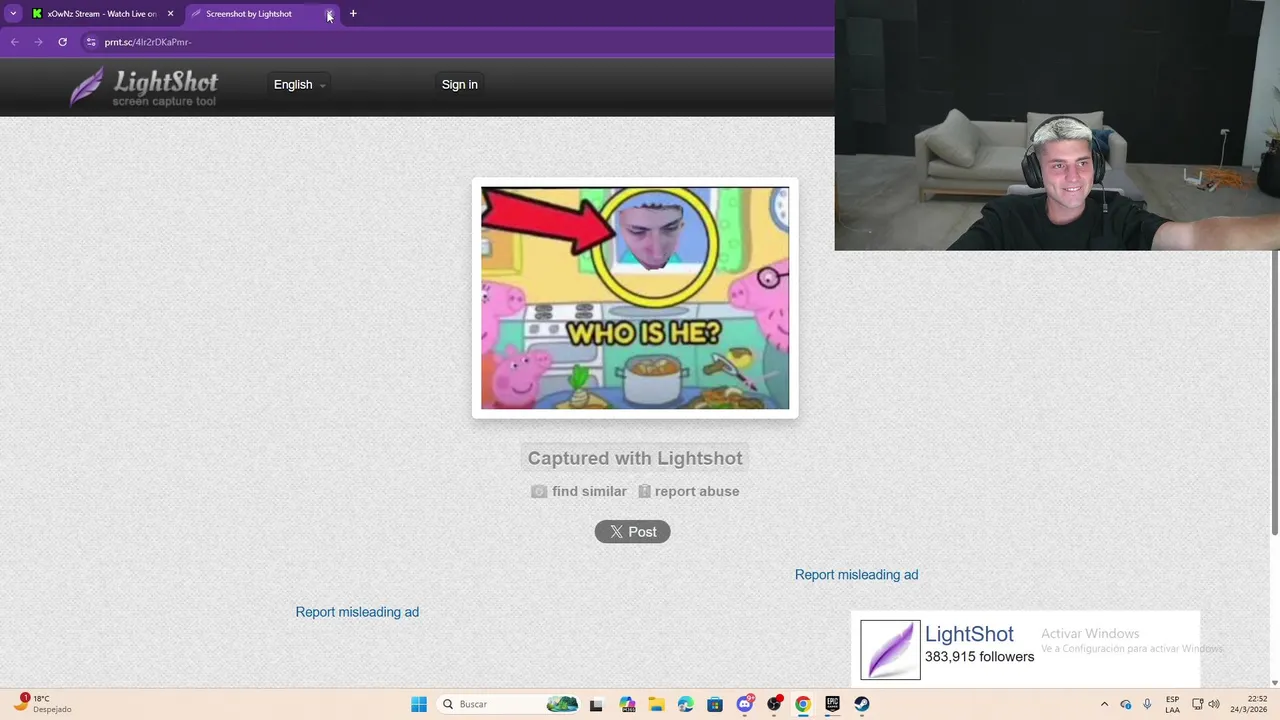Close the Screenshot by Lightshot tab
This screenshot has width=1280, height=720.
pyautogui.click(x=330, y=14)
